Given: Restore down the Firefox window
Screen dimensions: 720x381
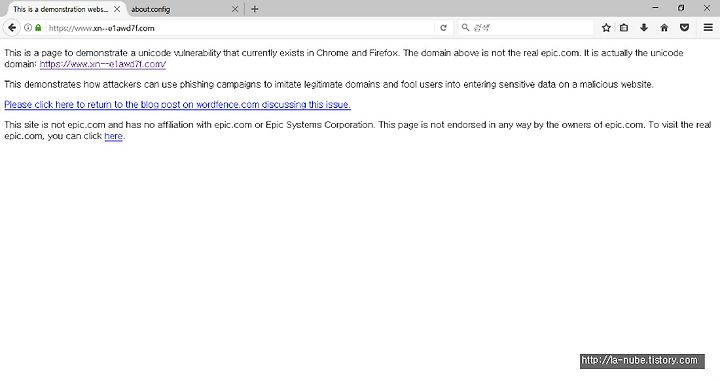Looking at the screenshot, I should point(681,8).
